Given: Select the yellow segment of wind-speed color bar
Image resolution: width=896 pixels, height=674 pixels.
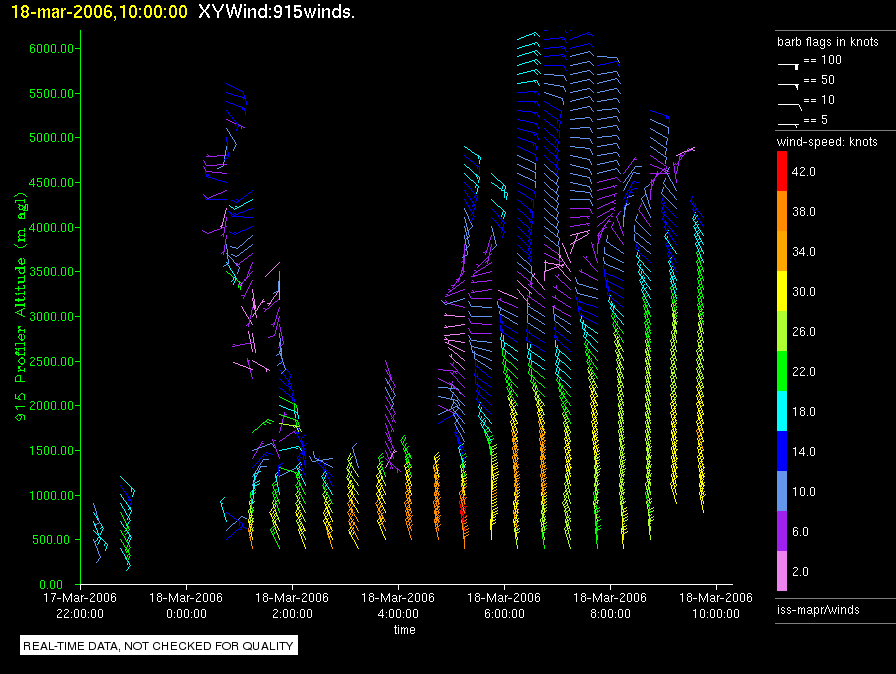Looking at the screenshot, I should click(x=783, y=290).
